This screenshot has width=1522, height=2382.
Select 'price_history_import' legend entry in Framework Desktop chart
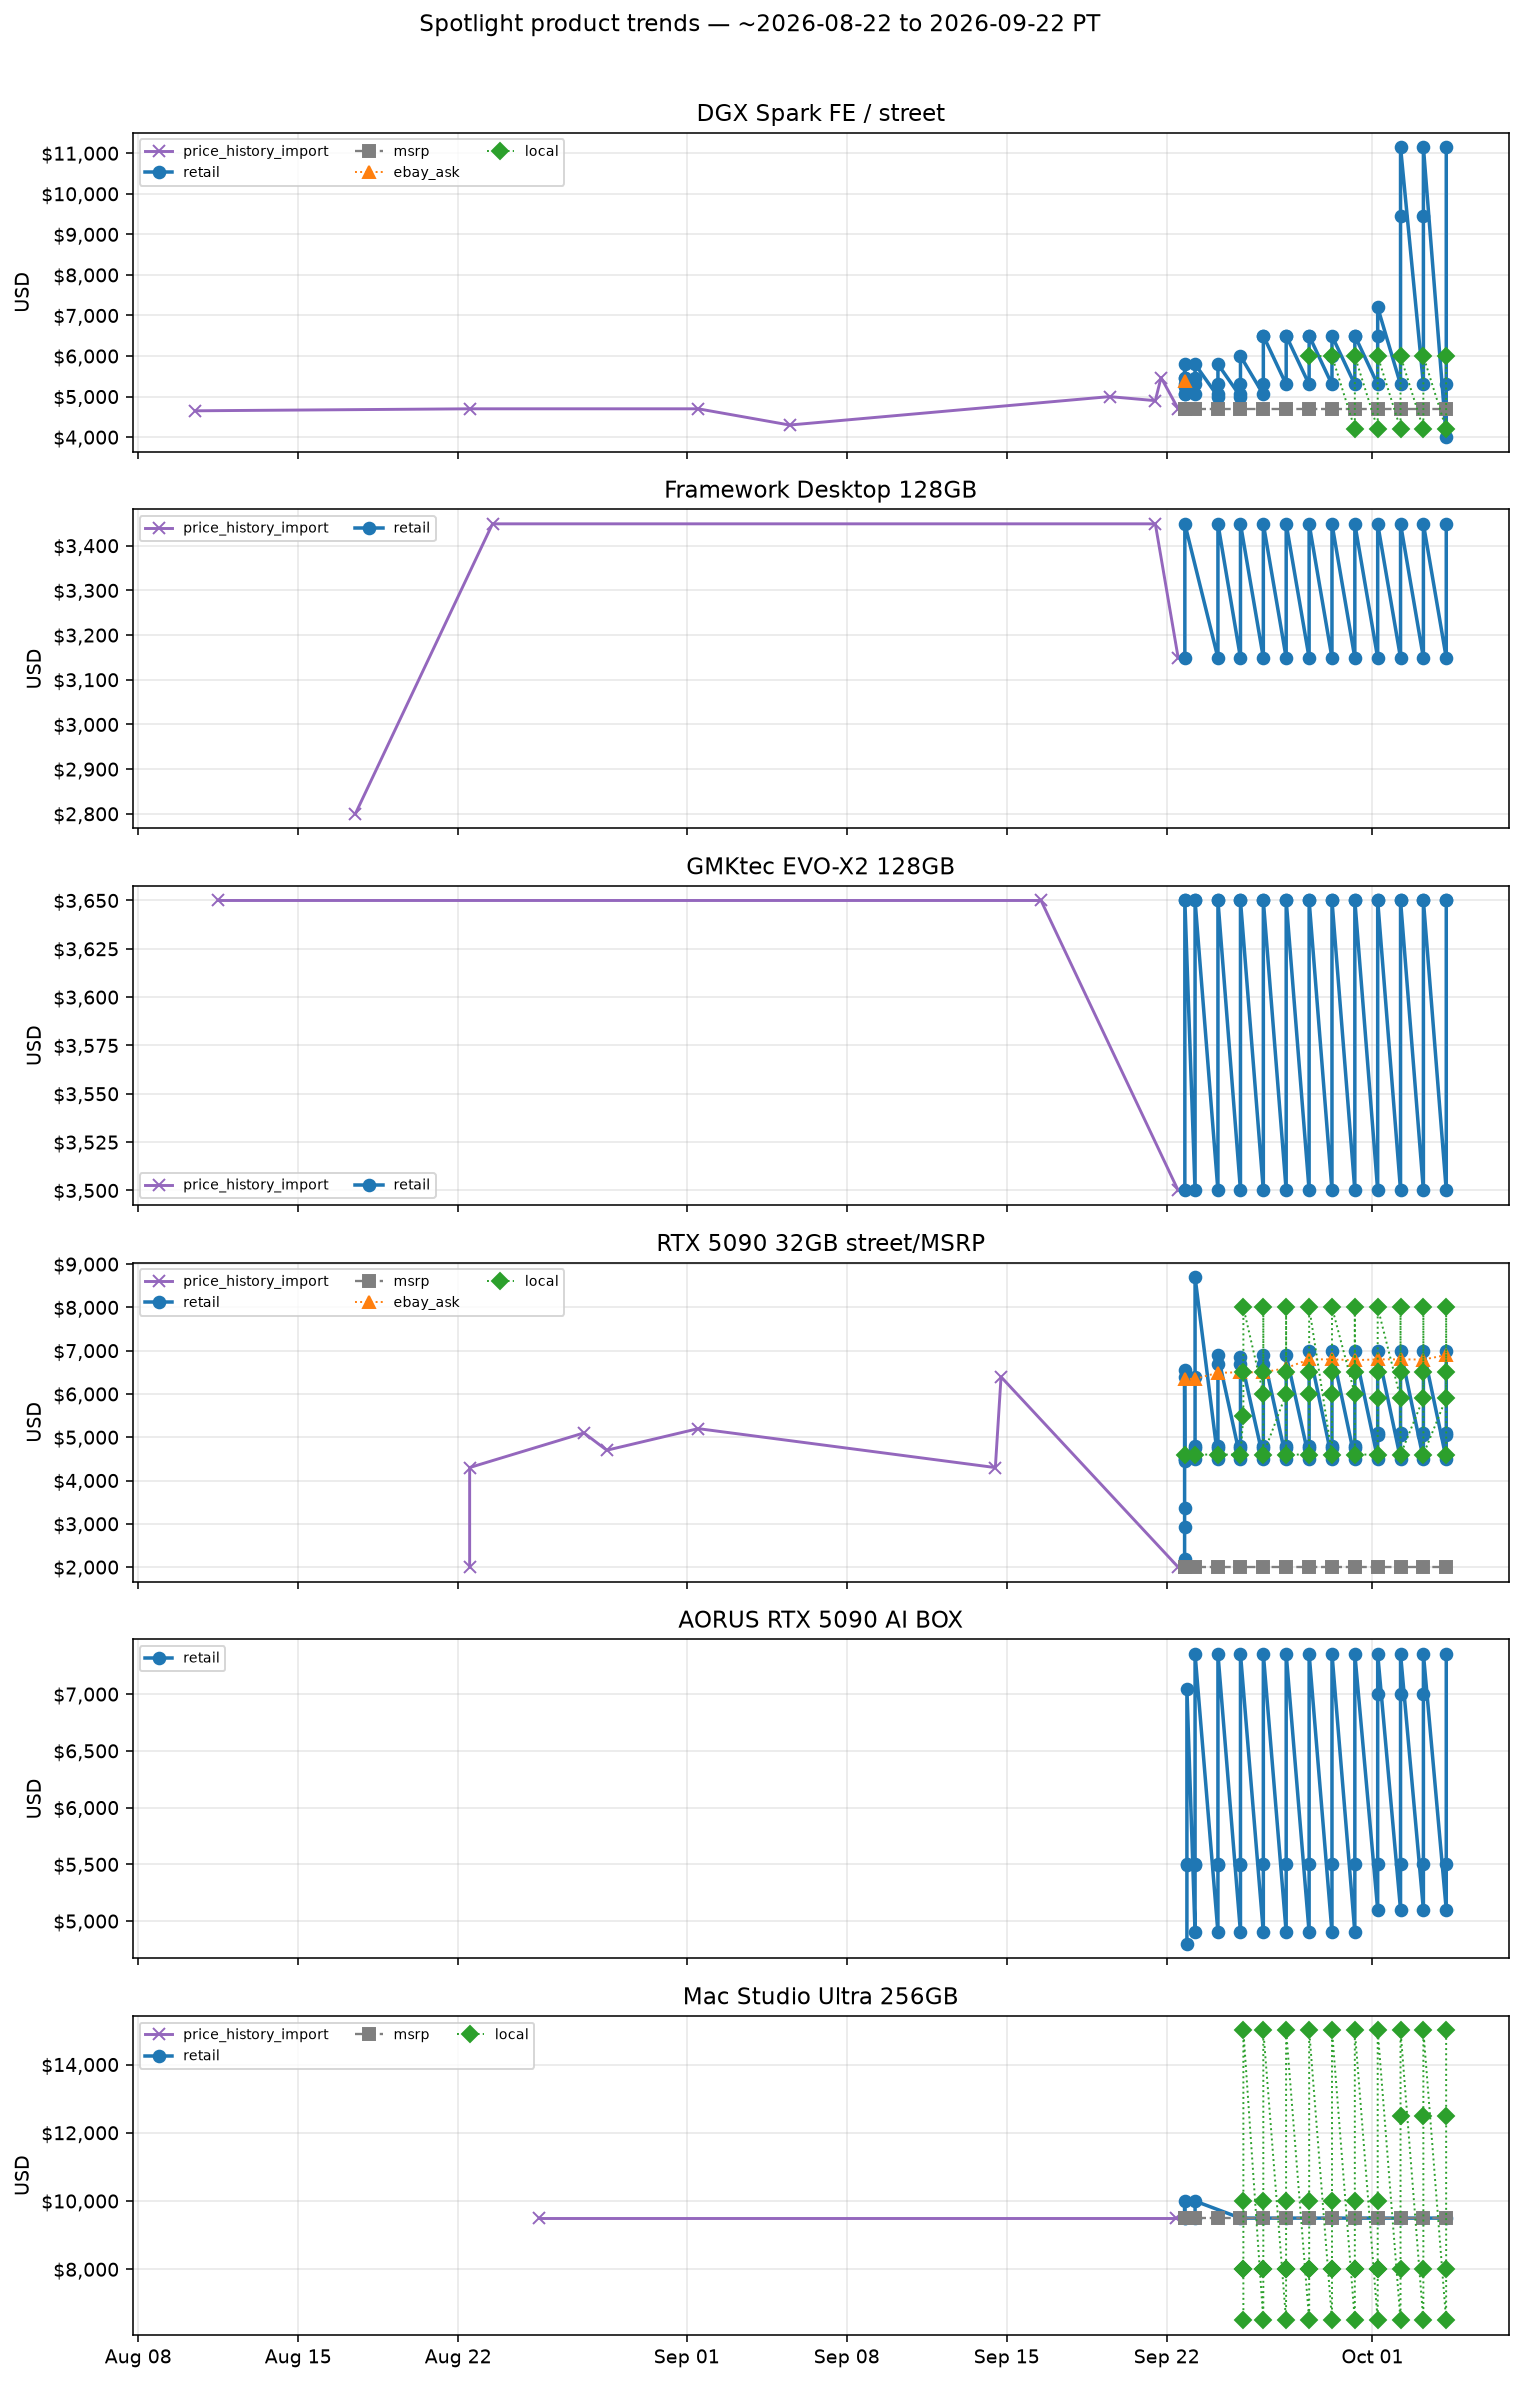coord(236,528)
